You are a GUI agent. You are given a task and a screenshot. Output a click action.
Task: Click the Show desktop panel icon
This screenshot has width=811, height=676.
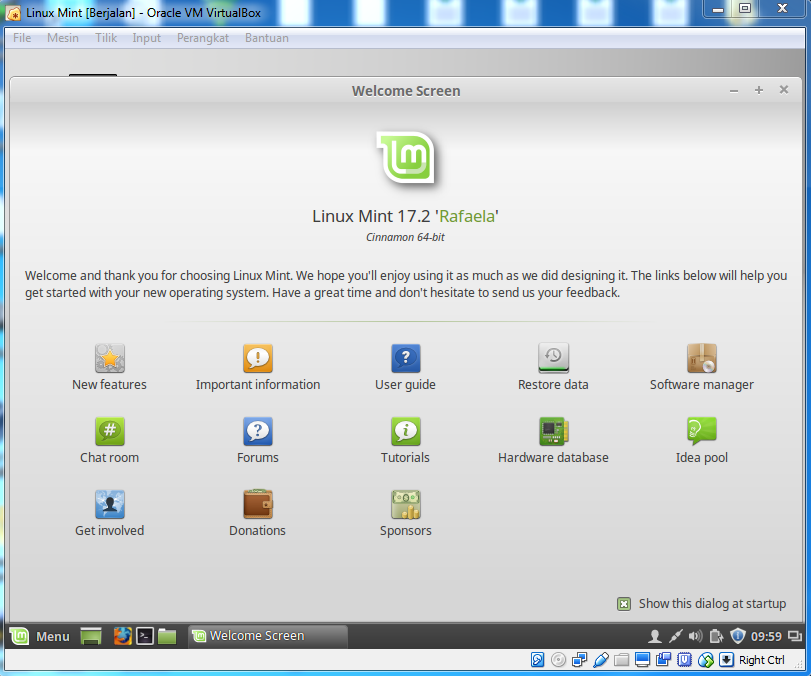(x=91, y=636)
